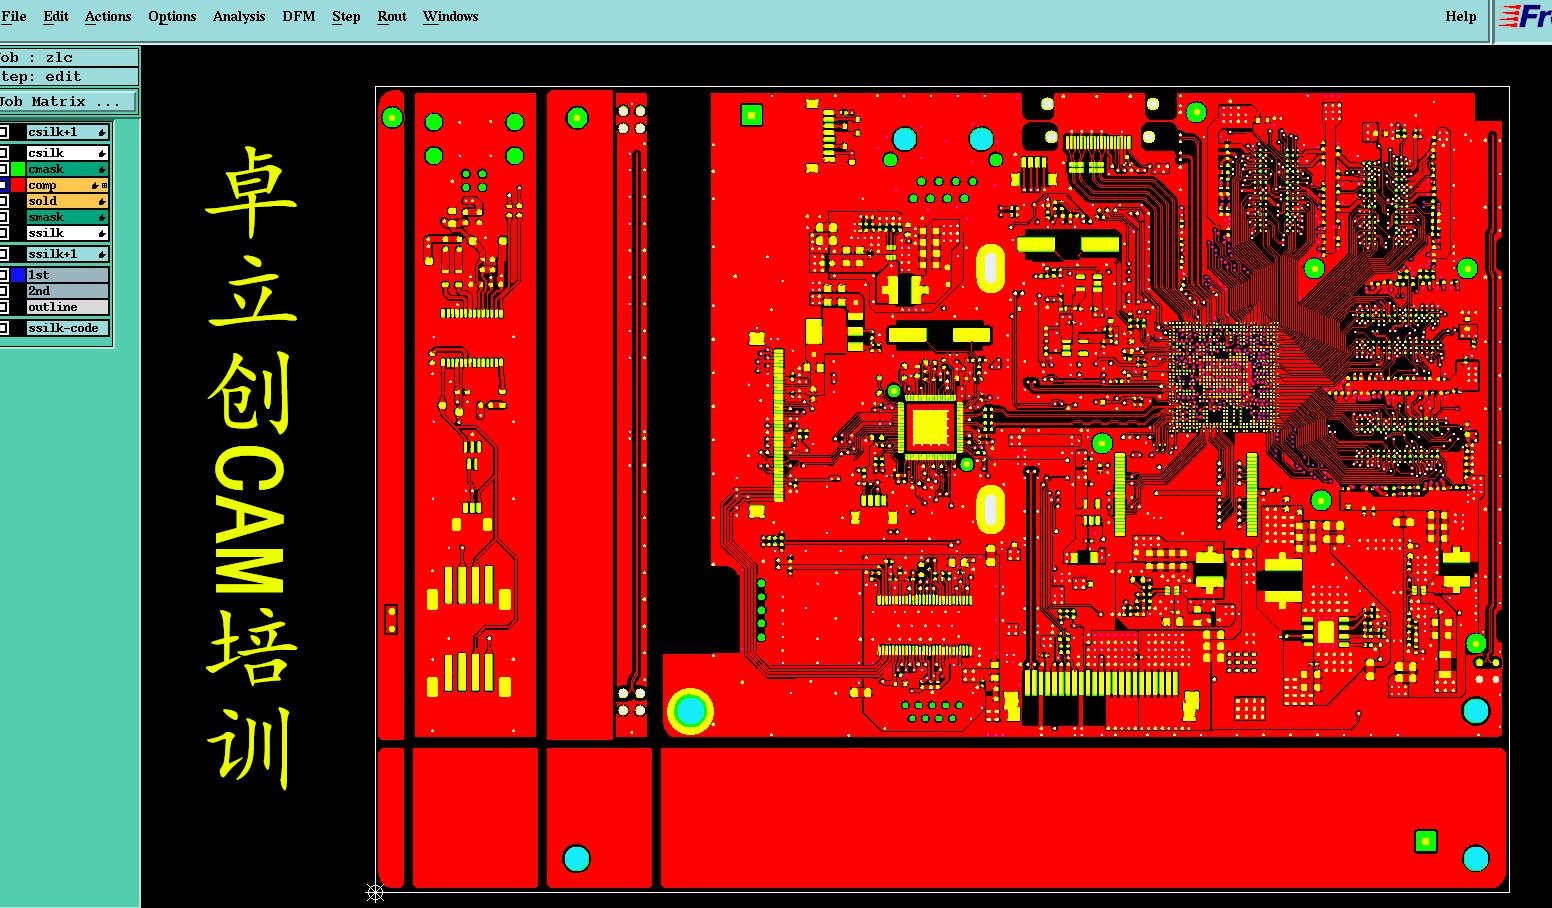Toggle the comp layer checkbox
Screen dimensions: 1552x908
click(4, 185)
